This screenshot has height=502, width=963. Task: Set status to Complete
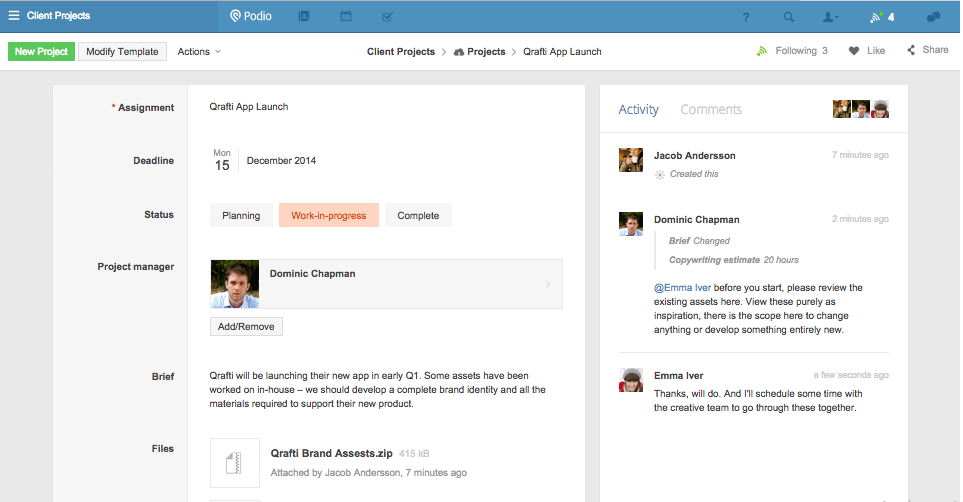click(x=418, y=216)
